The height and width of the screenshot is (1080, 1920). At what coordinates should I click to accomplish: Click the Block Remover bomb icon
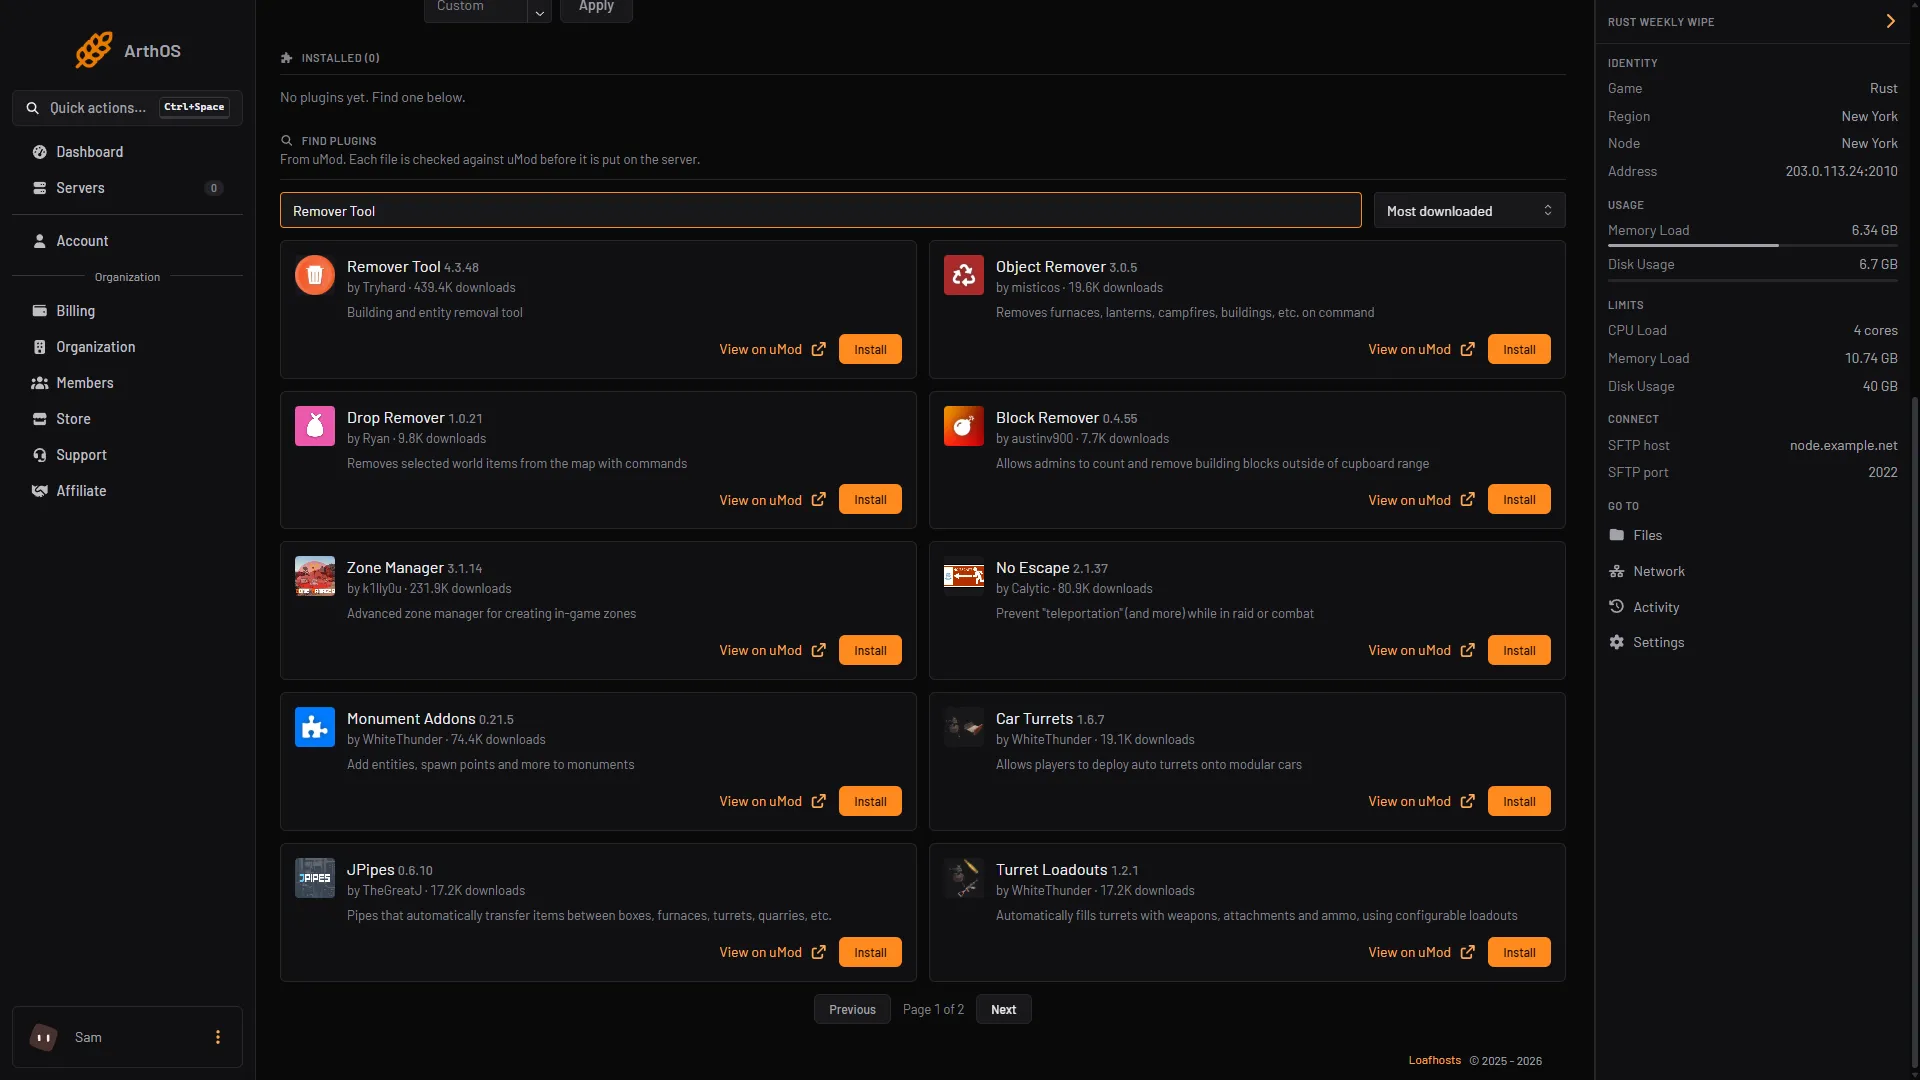tap(964, 426)
